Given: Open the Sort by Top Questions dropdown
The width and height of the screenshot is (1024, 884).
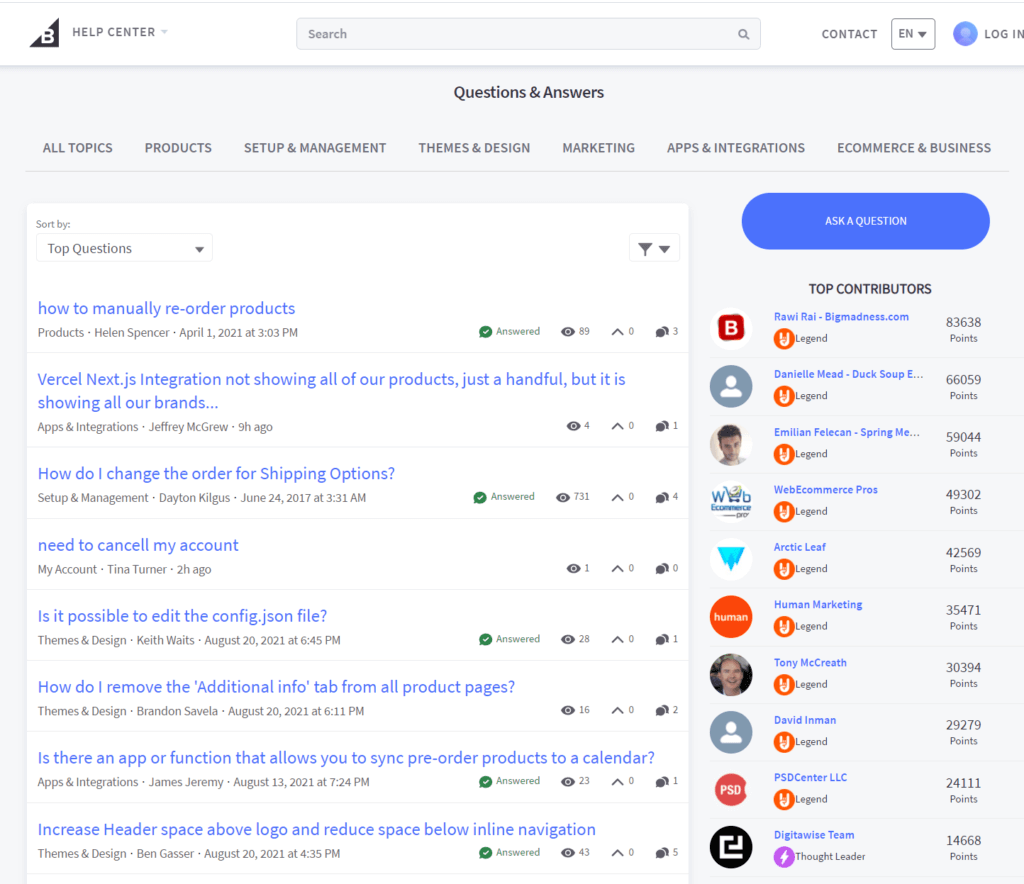Looking at the screenshot, I should point(124,248).
